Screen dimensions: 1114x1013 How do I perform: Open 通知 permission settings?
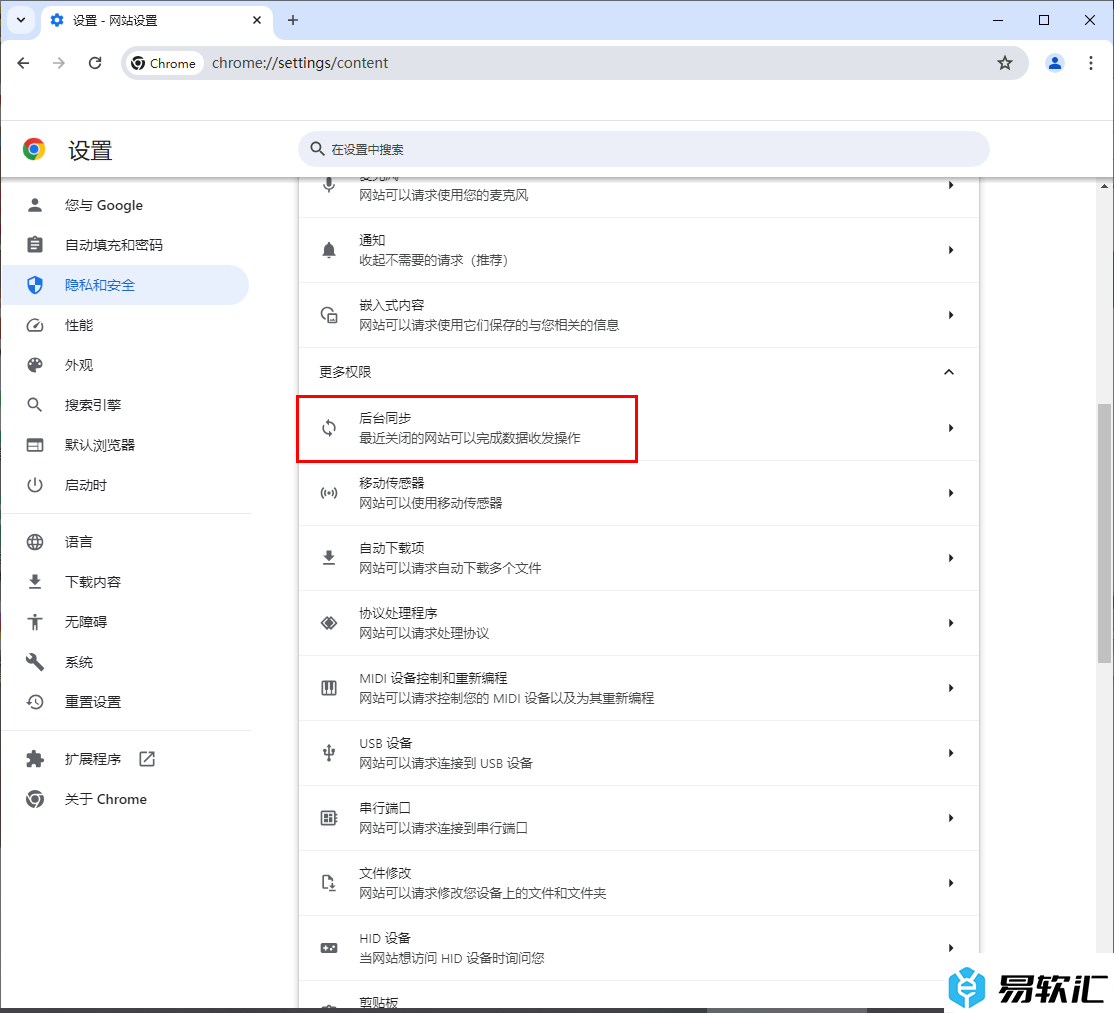coord(638,250)
